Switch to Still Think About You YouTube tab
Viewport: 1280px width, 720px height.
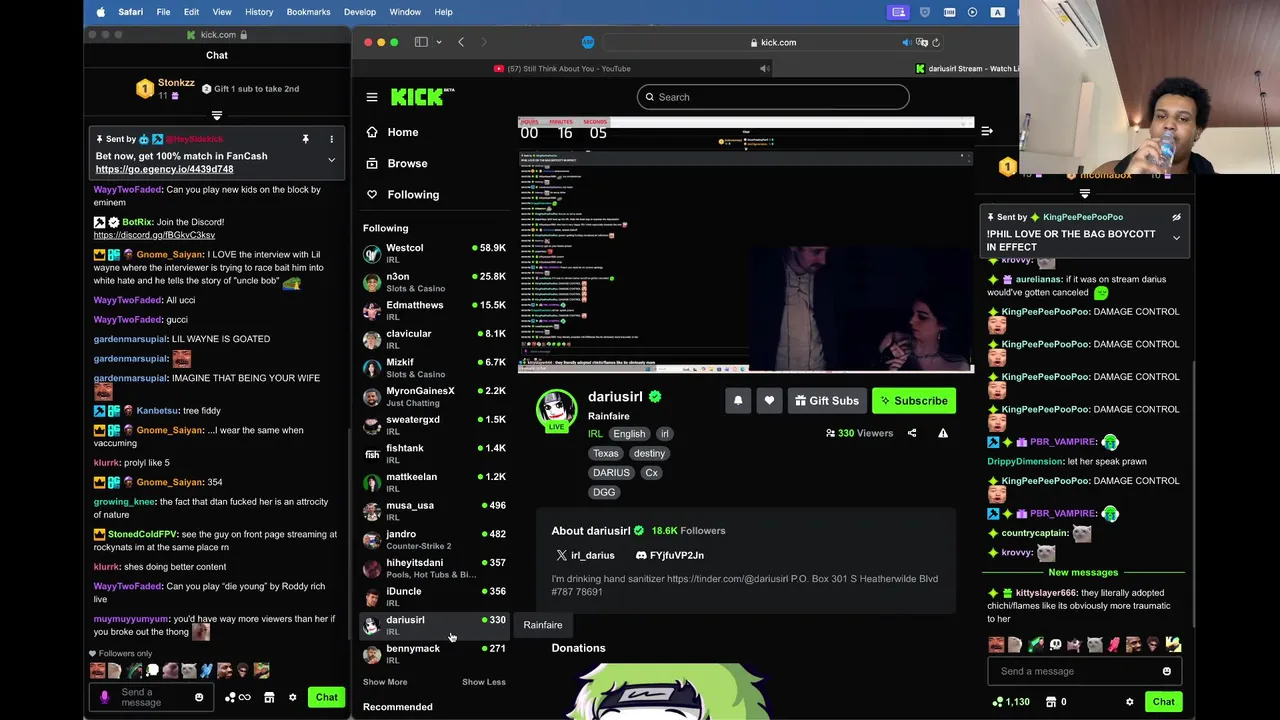click(x=562, y=68)
